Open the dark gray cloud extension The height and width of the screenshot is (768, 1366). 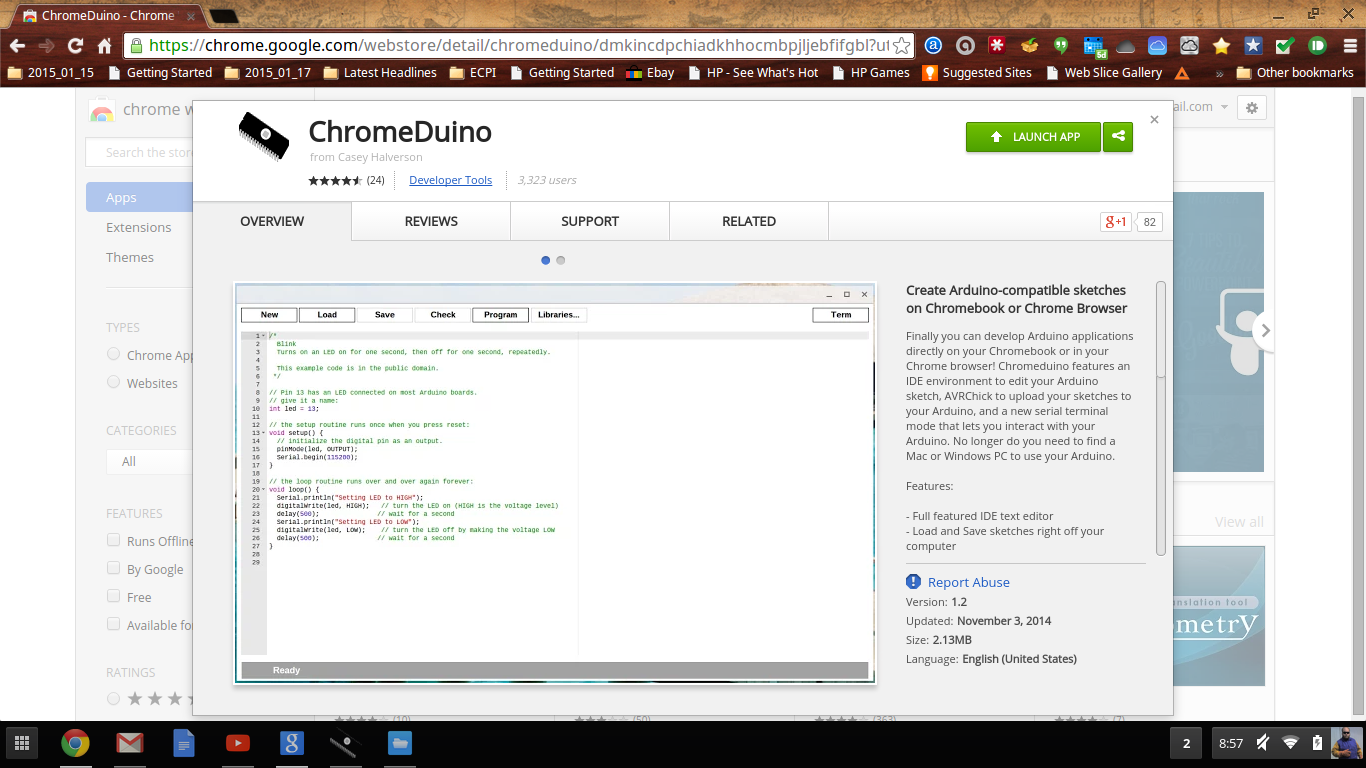1125,46
